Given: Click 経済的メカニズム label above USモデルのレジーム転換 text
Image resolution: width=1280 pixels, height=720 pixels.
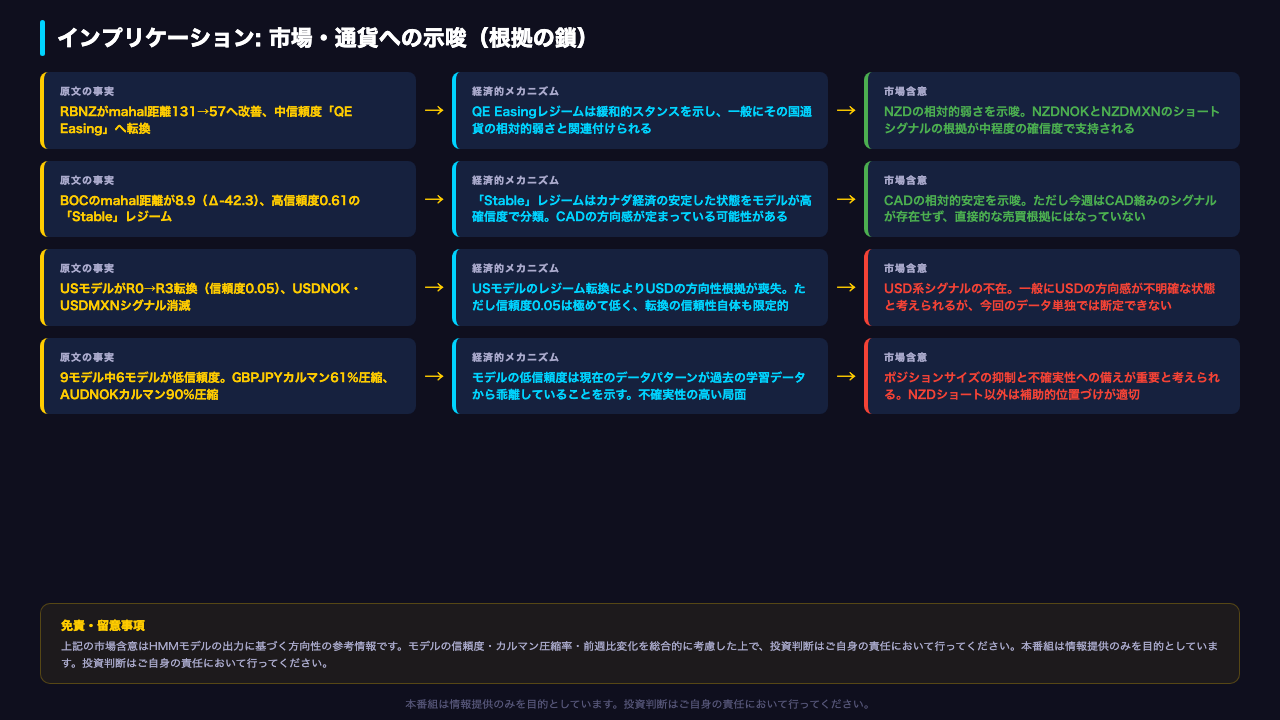Looking at the screenshot, I should point(516,269).
